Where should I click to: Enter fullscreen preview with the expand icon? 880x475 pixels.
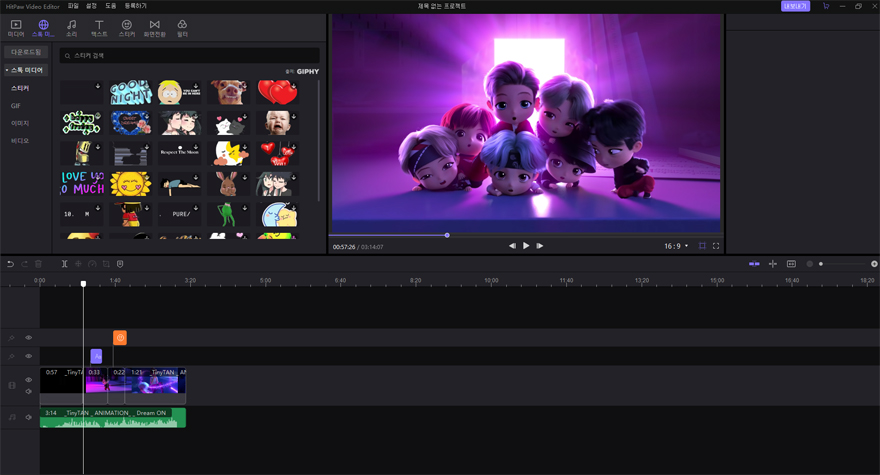point(716,246)
